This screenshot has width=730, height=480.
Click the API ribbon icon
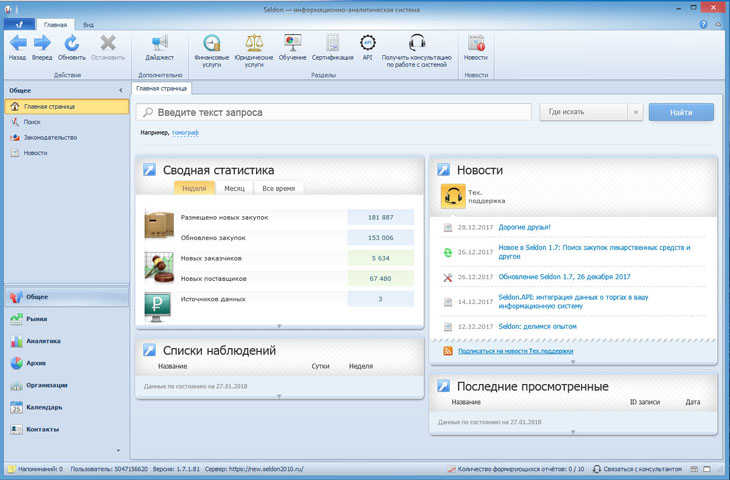pyautogui.click(x=367, y=43)
